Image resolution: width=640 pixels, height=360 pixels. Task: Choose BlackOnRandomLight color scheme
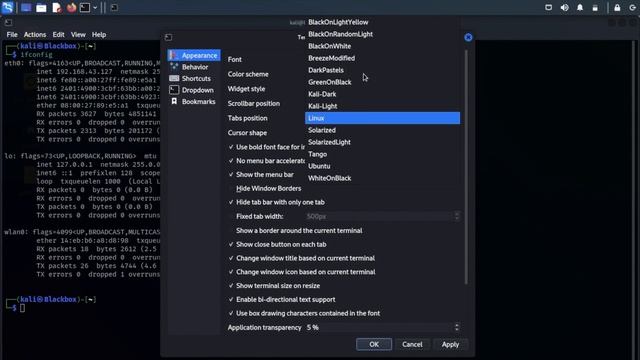[x=382, y=34]
